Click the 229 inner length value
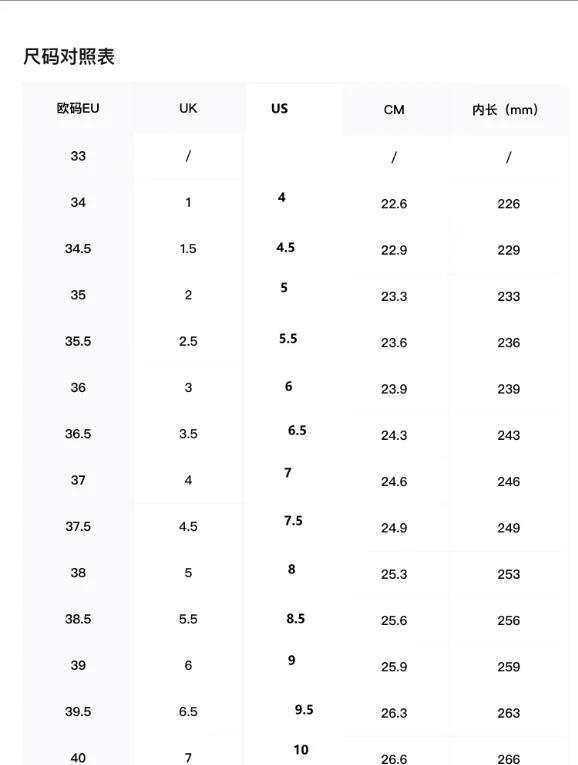 [x=509, y=250]
